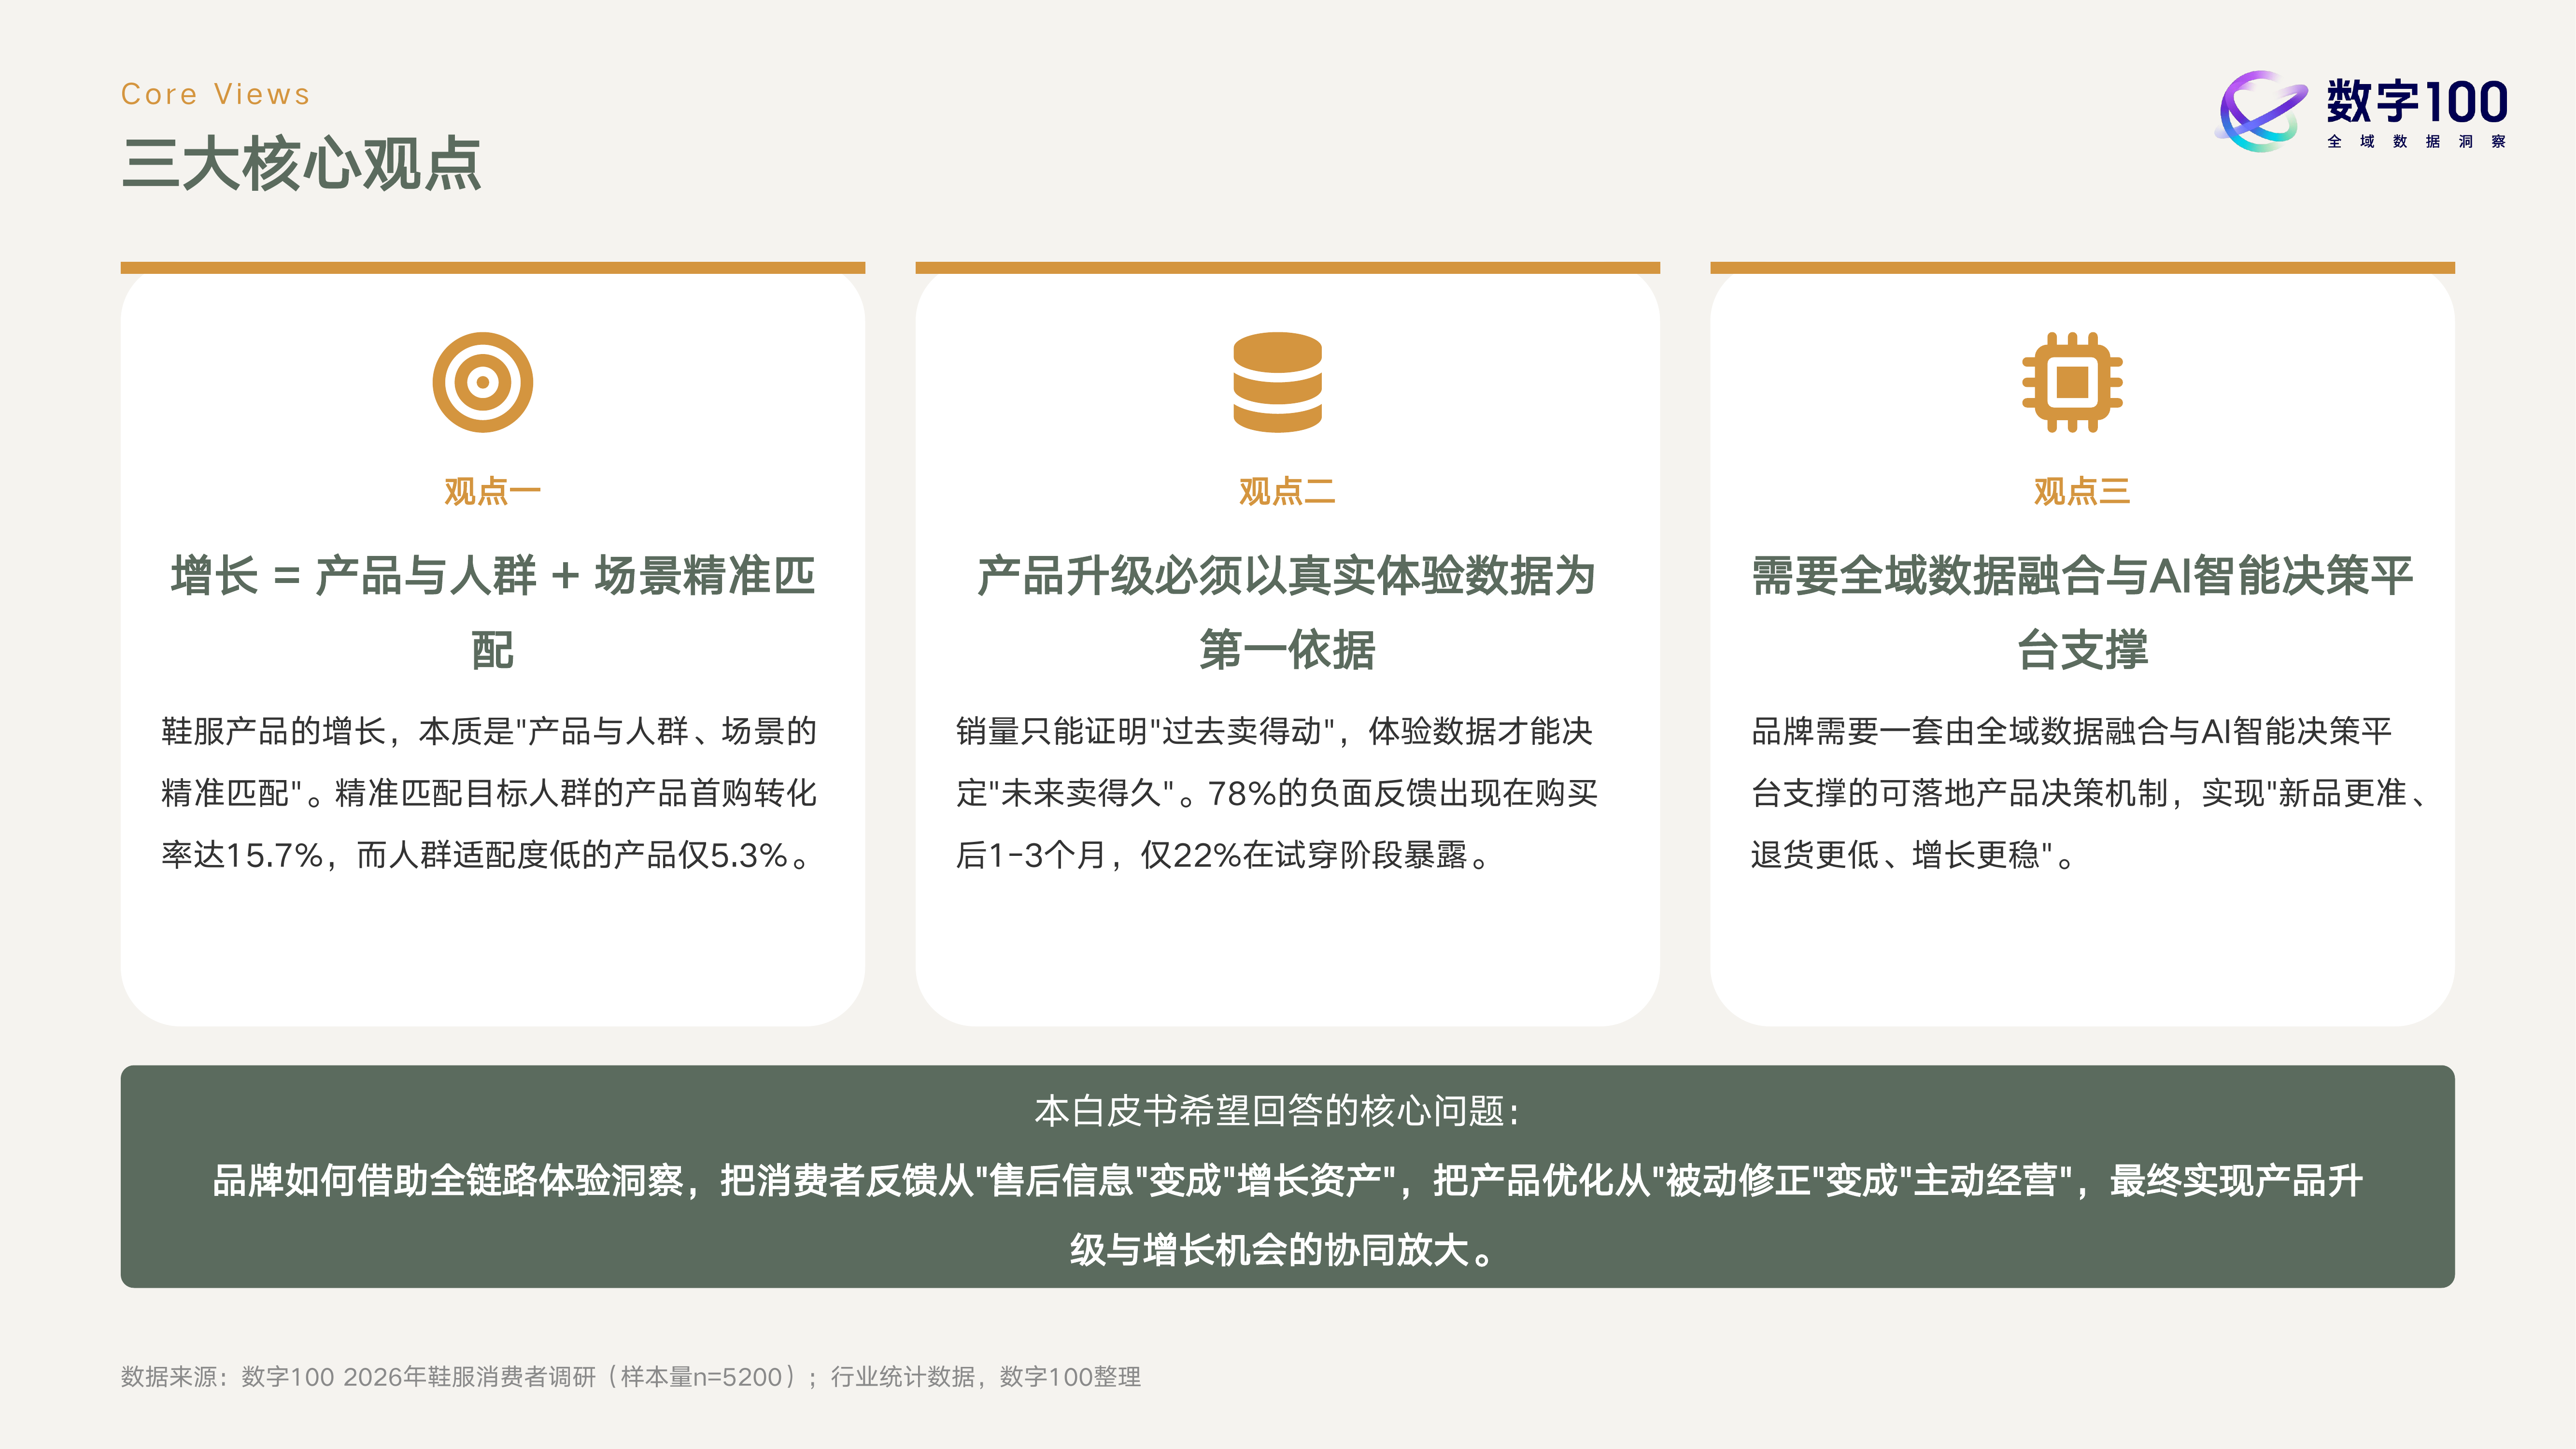Click paragraph starting 销量只能证明

[x=1277, y=793]
